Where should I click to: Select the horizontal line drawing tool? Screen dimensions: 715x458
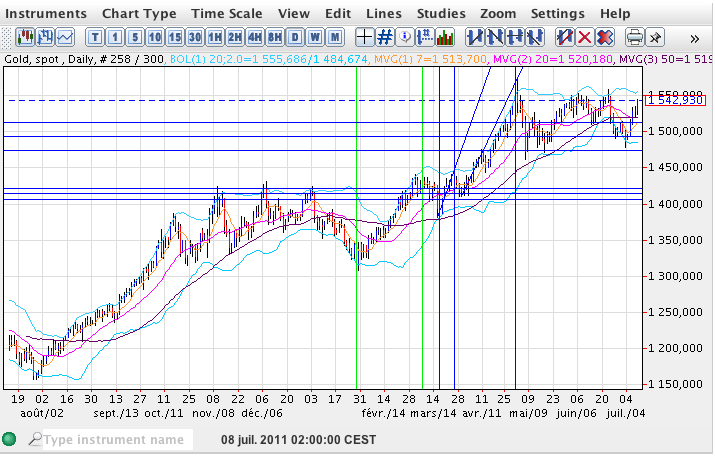[515, 37]
